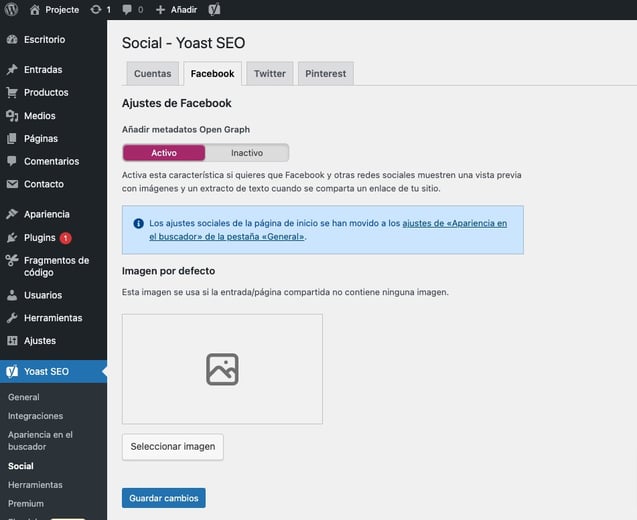Click the Plugins plug icon
The image size is (637, 520).
tap(12, 238)
